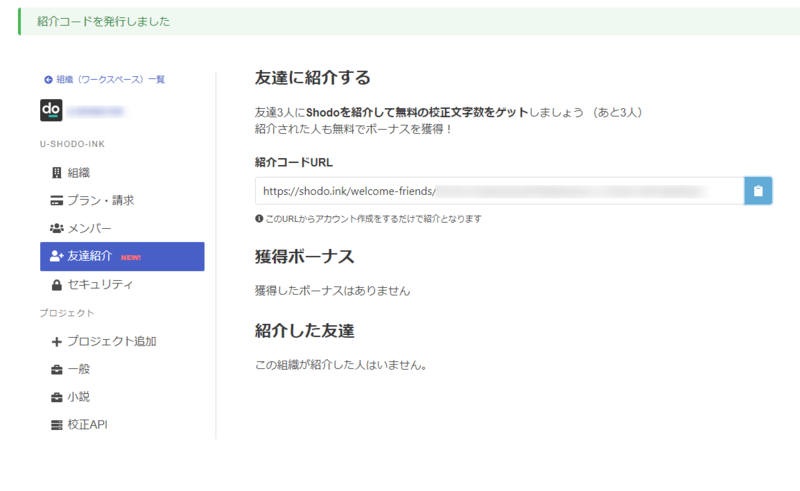800x491 pixels.
Task: Click the info icon below the URL field
Action: pos(259,218)
